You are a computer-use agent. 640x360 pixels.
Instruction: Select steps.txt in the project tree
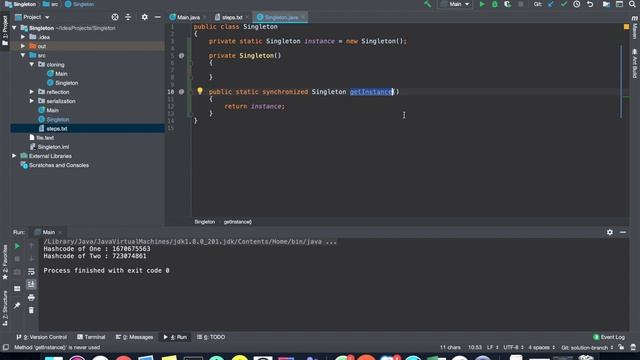point(87,129)
